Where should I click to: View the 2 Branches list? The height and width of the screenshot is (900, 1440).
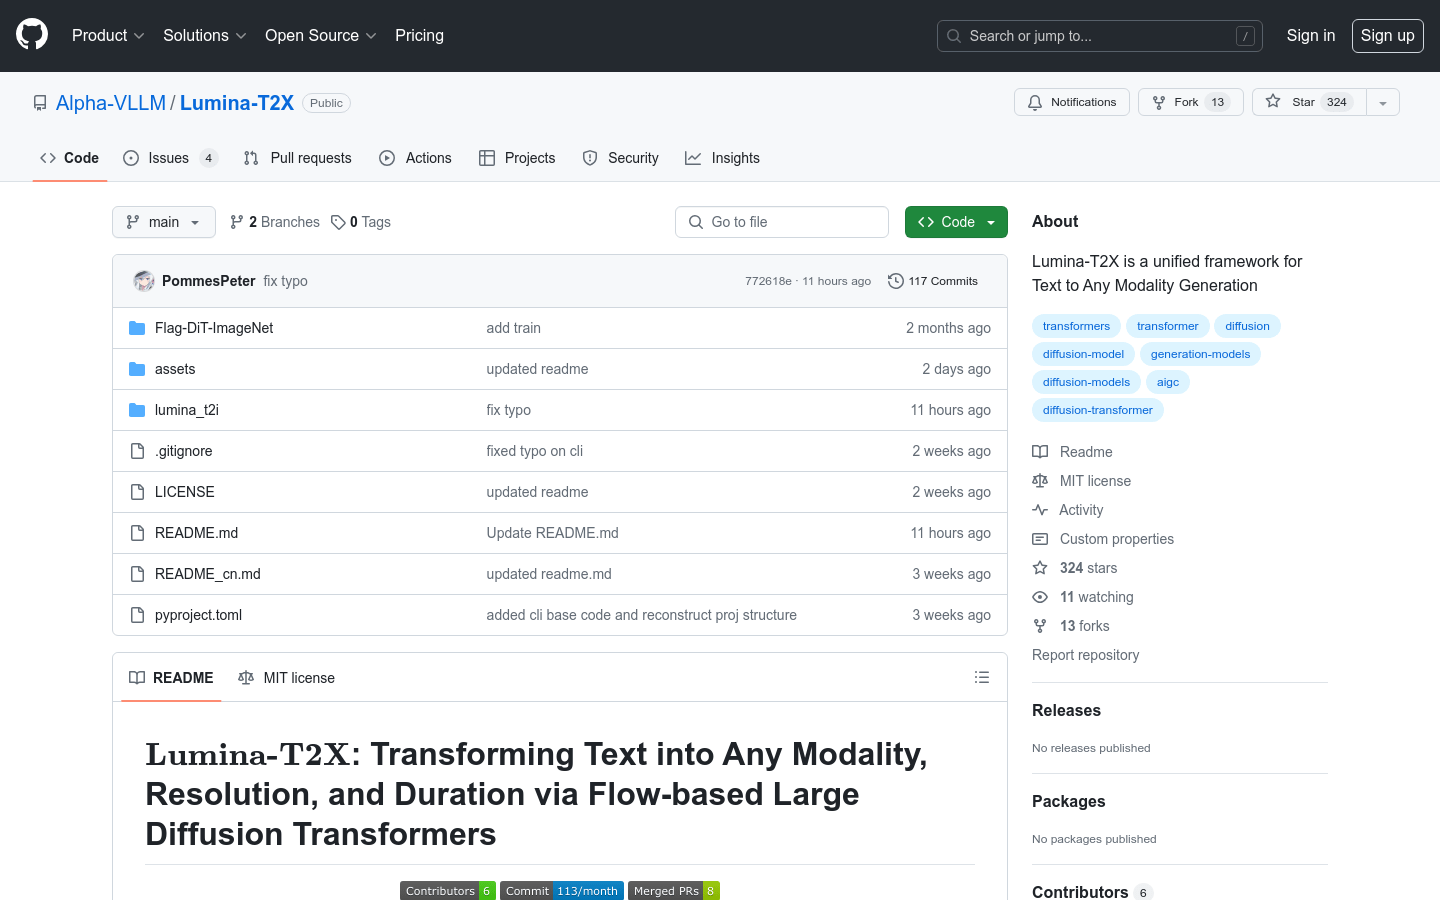click(x=275, y=222)
